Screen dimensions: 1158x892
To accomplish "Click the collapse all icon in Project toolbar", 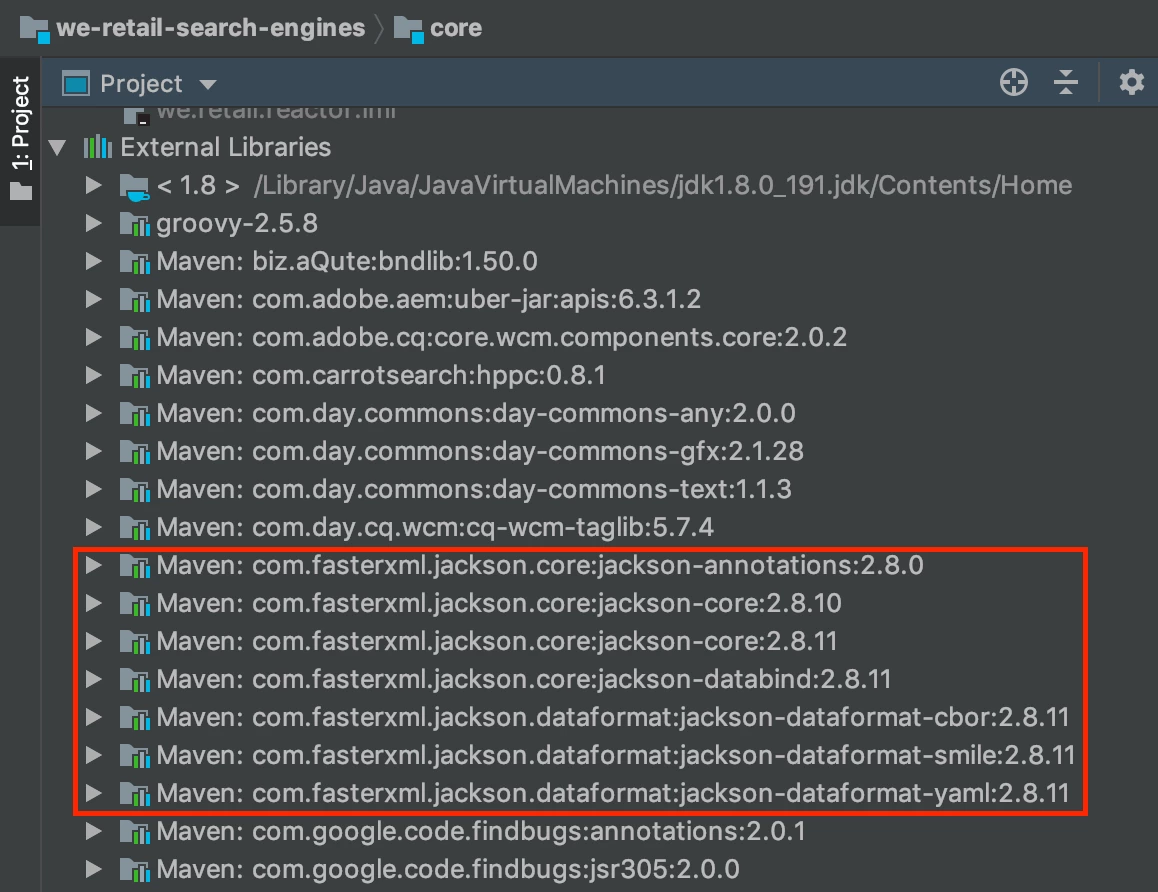I will point(1065,82).
